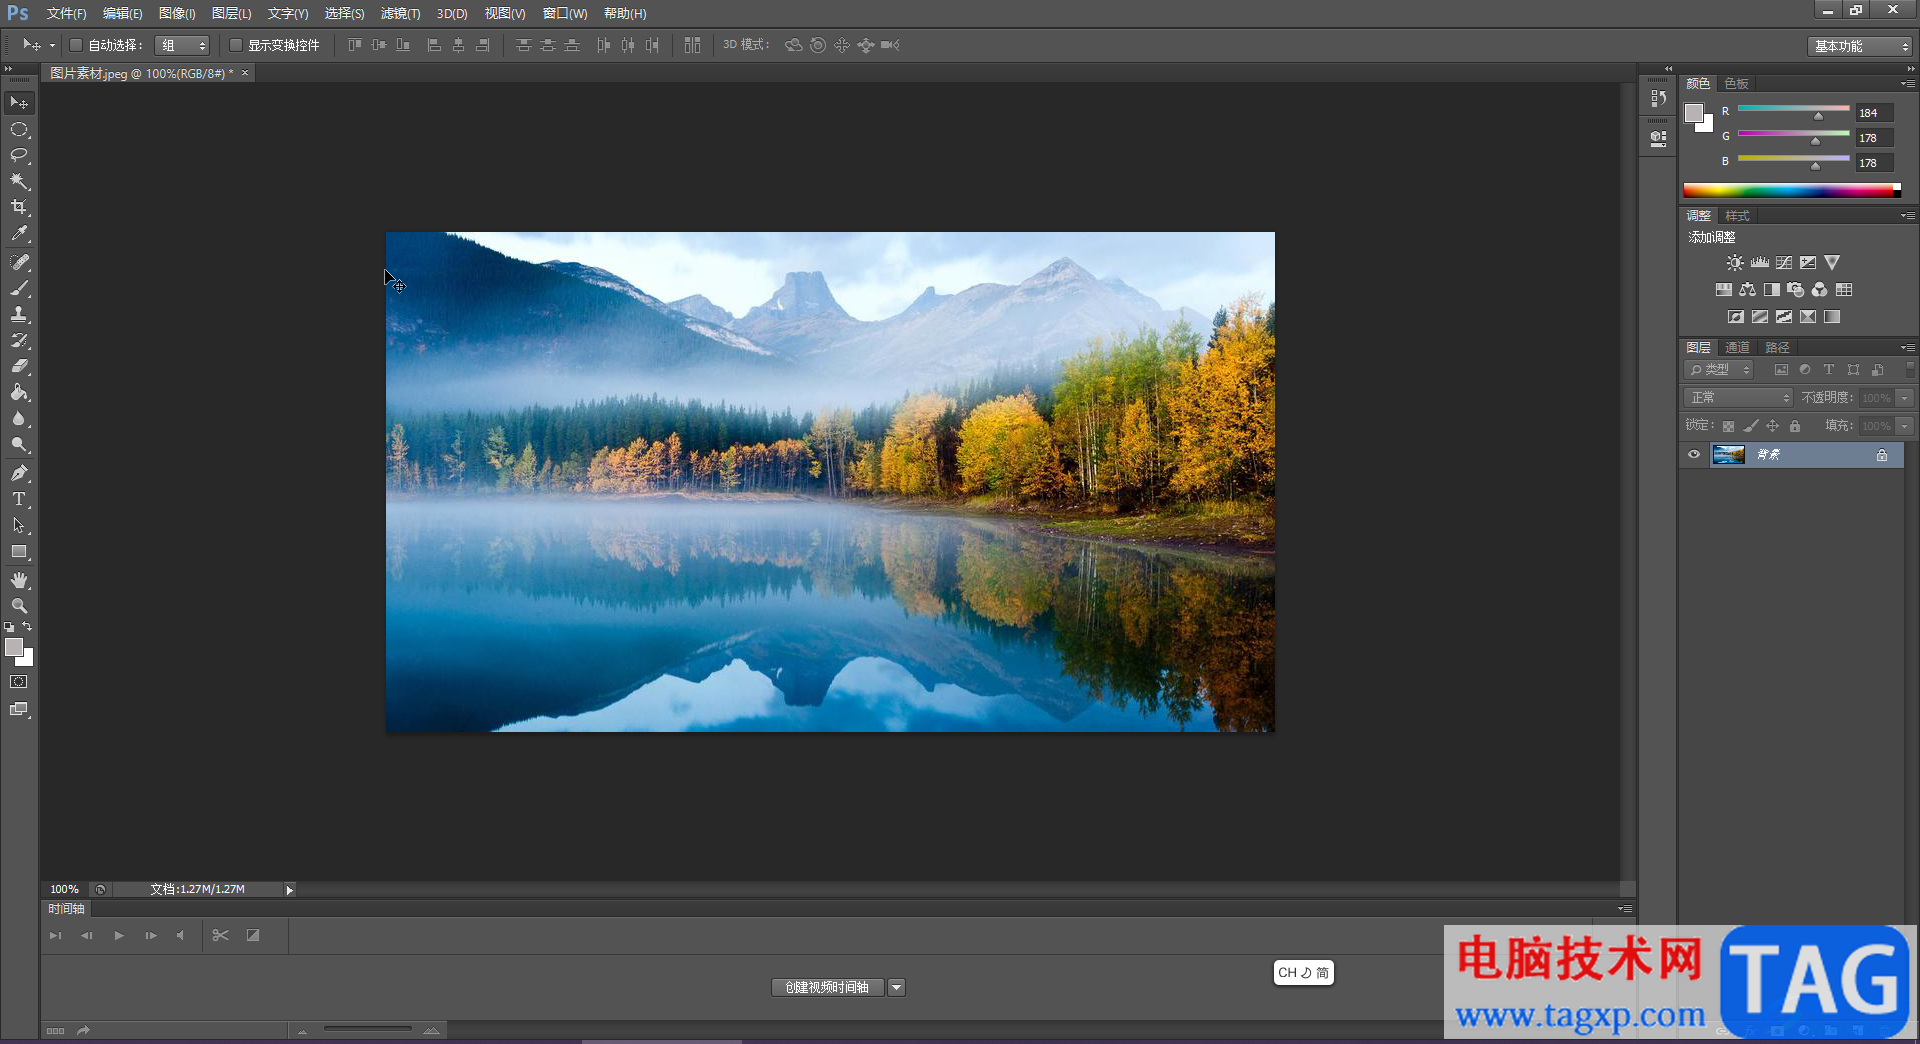Select the Paint Bucket tool
Viewport: 1920px width, 1044px height.
click(x=19, y=392)
